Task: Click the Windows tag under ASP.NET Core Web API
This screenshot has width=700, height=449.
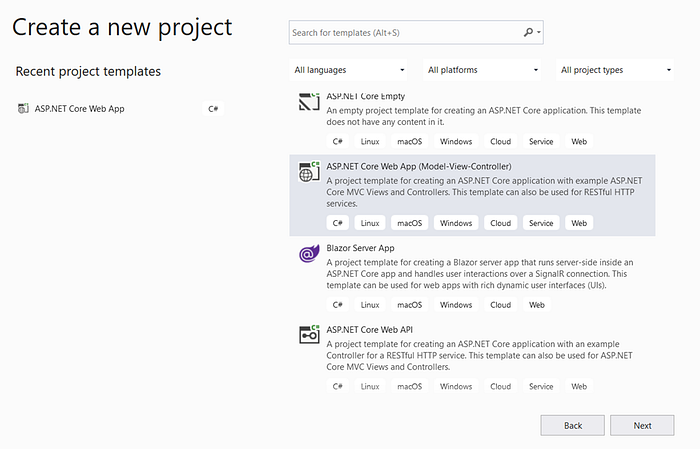Action: click(456, 386)
